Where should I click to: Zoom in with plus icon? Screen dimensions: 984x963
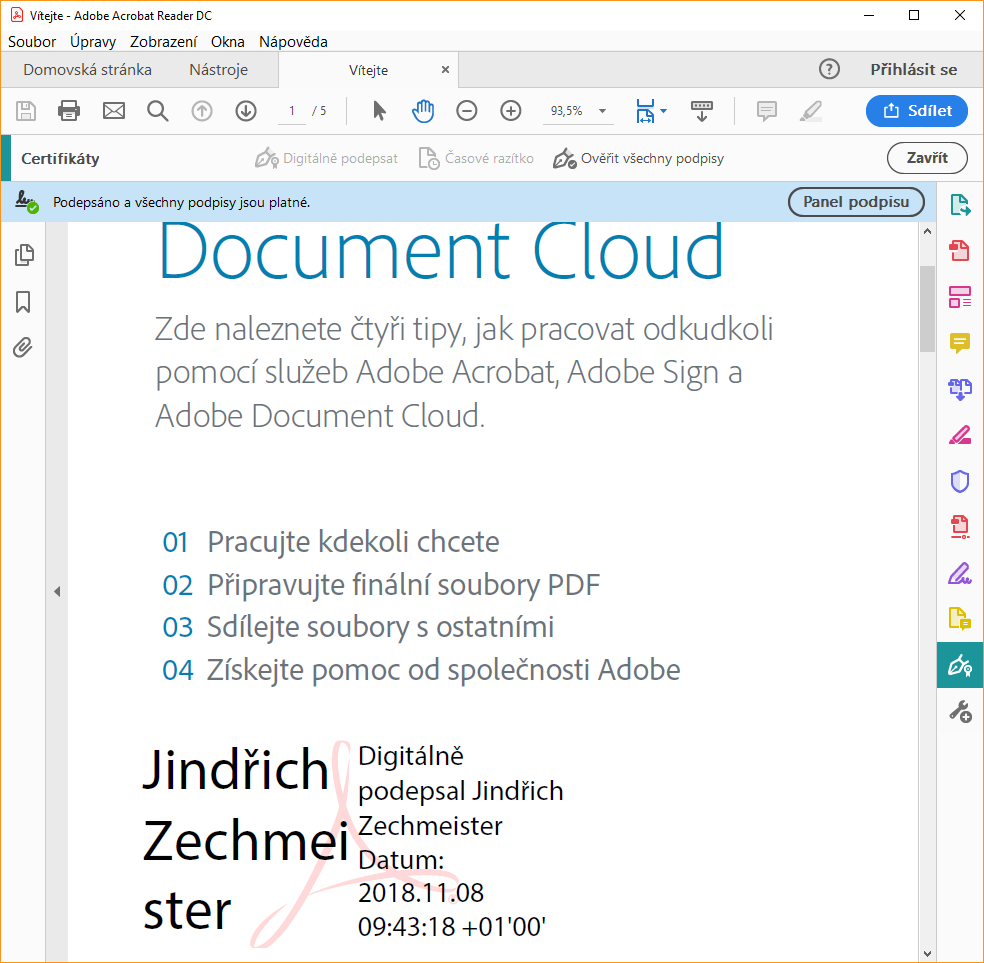point(511,111)
